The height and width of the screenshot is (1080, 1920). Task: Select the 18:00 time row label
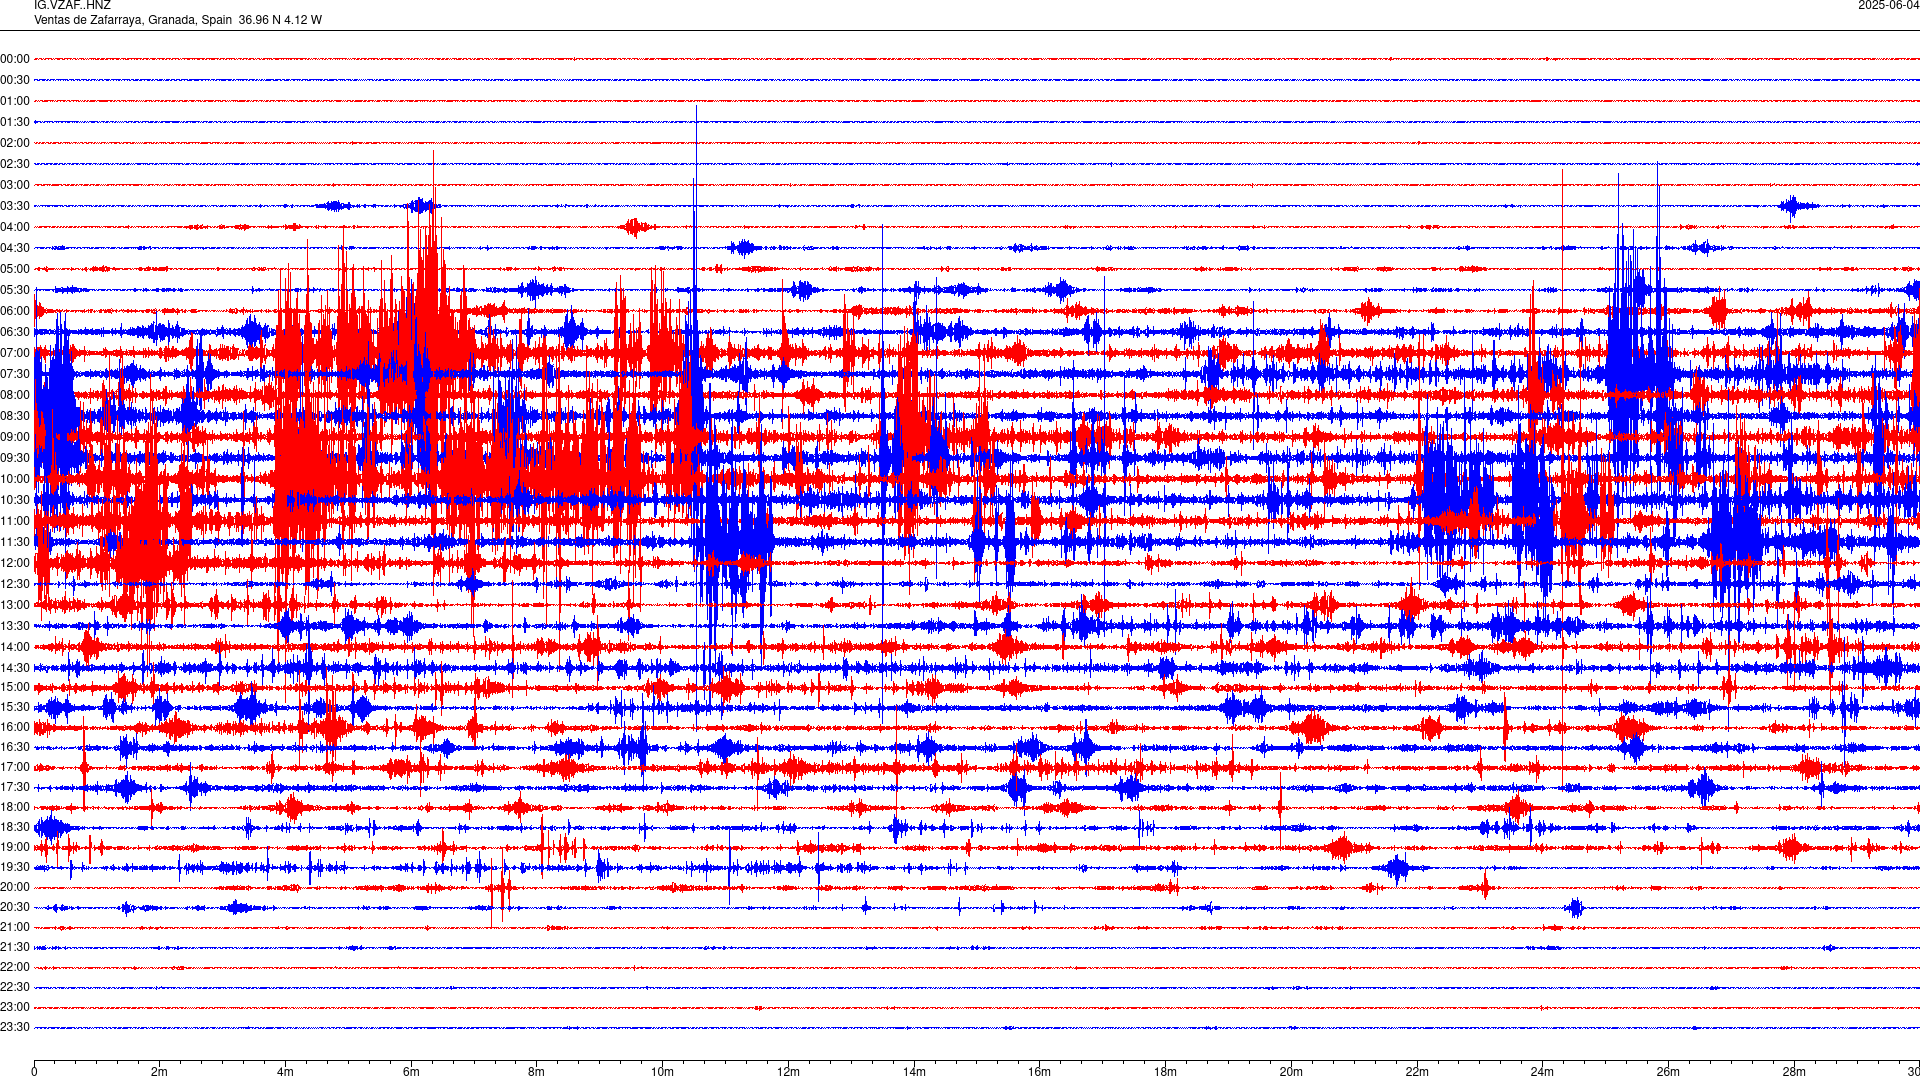pyautogui.click(x=15, y=807)
